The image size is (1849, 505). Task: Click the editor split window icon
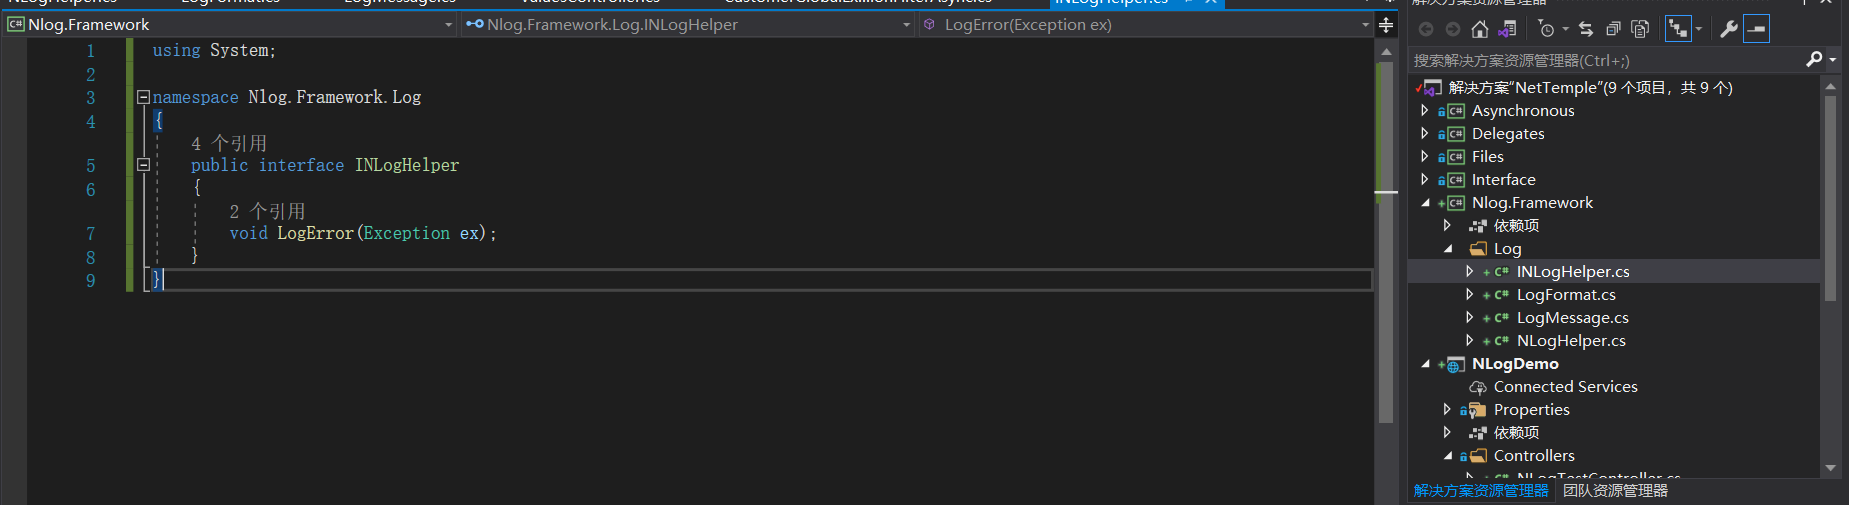(x=1386, y=25)
